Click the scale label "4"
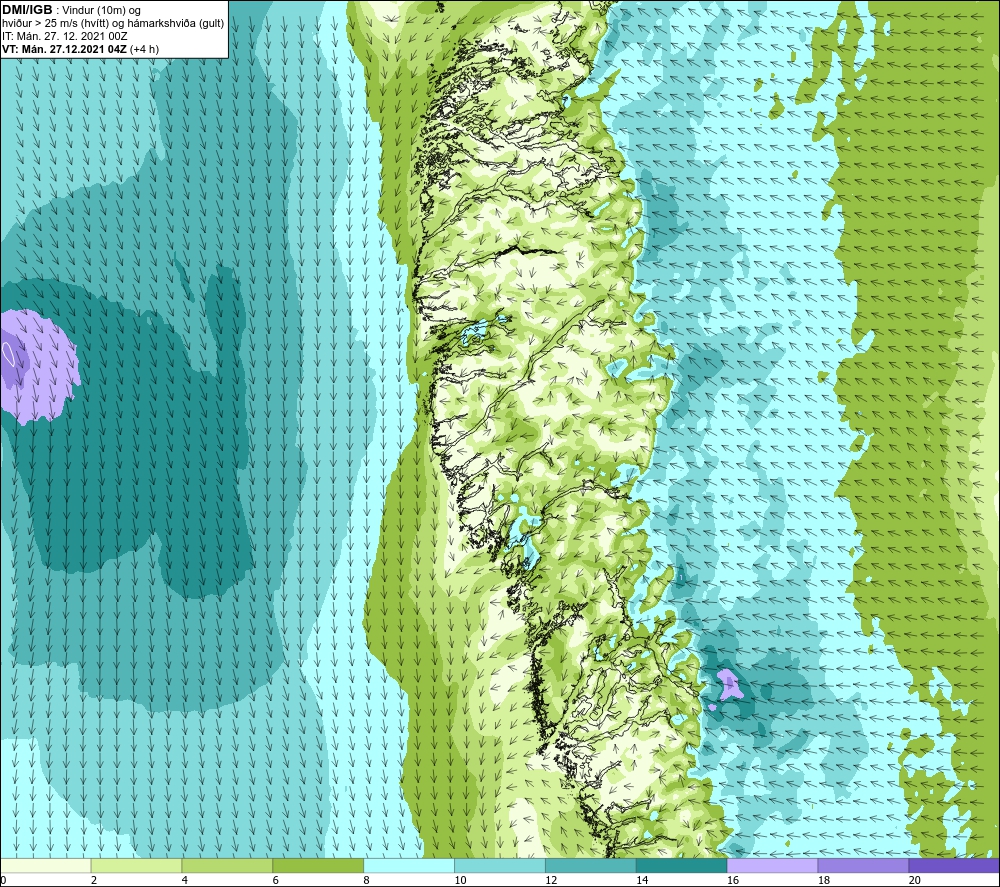Screen dimensions: 1000x887 click(x=185, y=881)
